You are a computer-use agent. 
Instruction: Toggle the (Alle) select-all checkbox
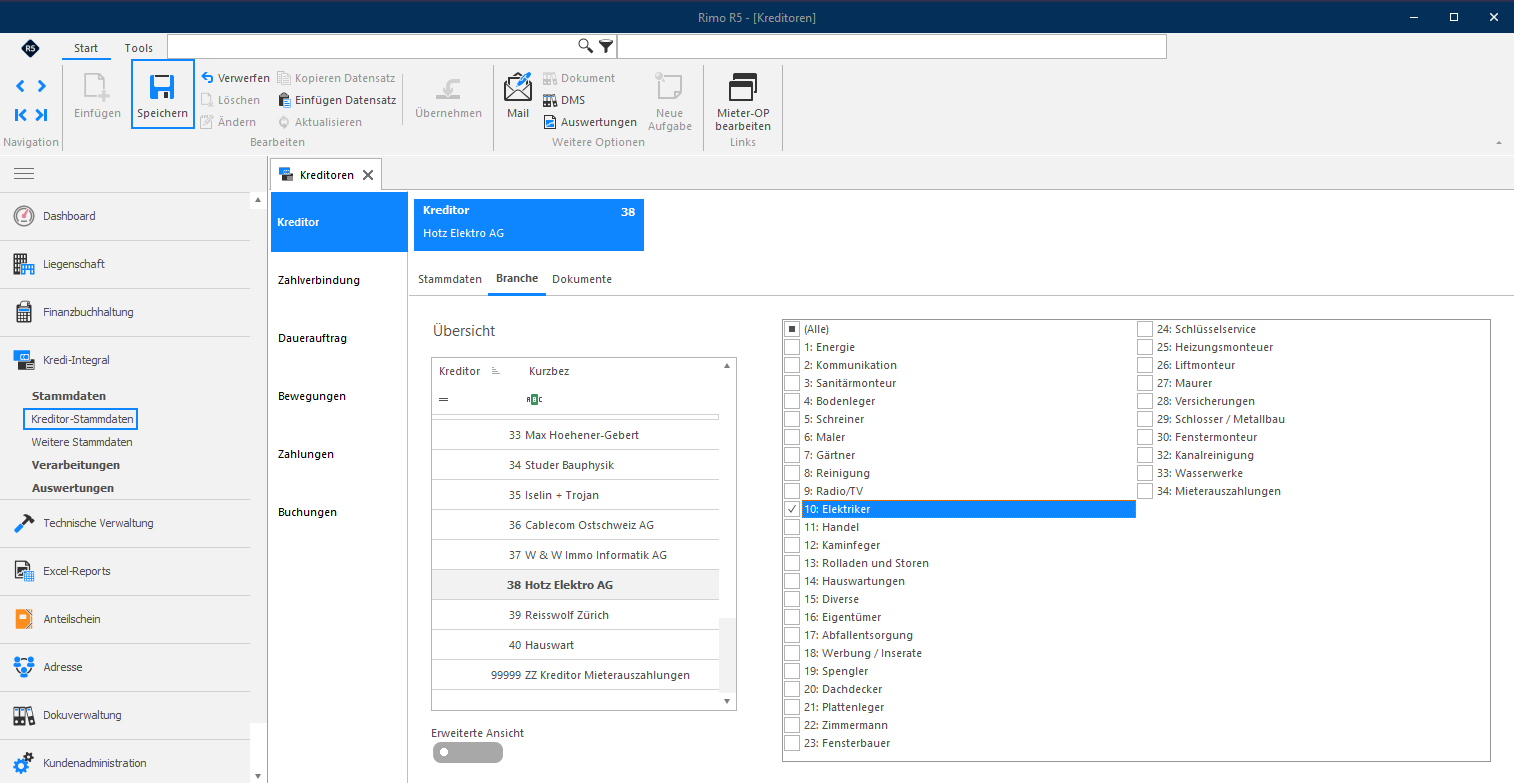792,329
